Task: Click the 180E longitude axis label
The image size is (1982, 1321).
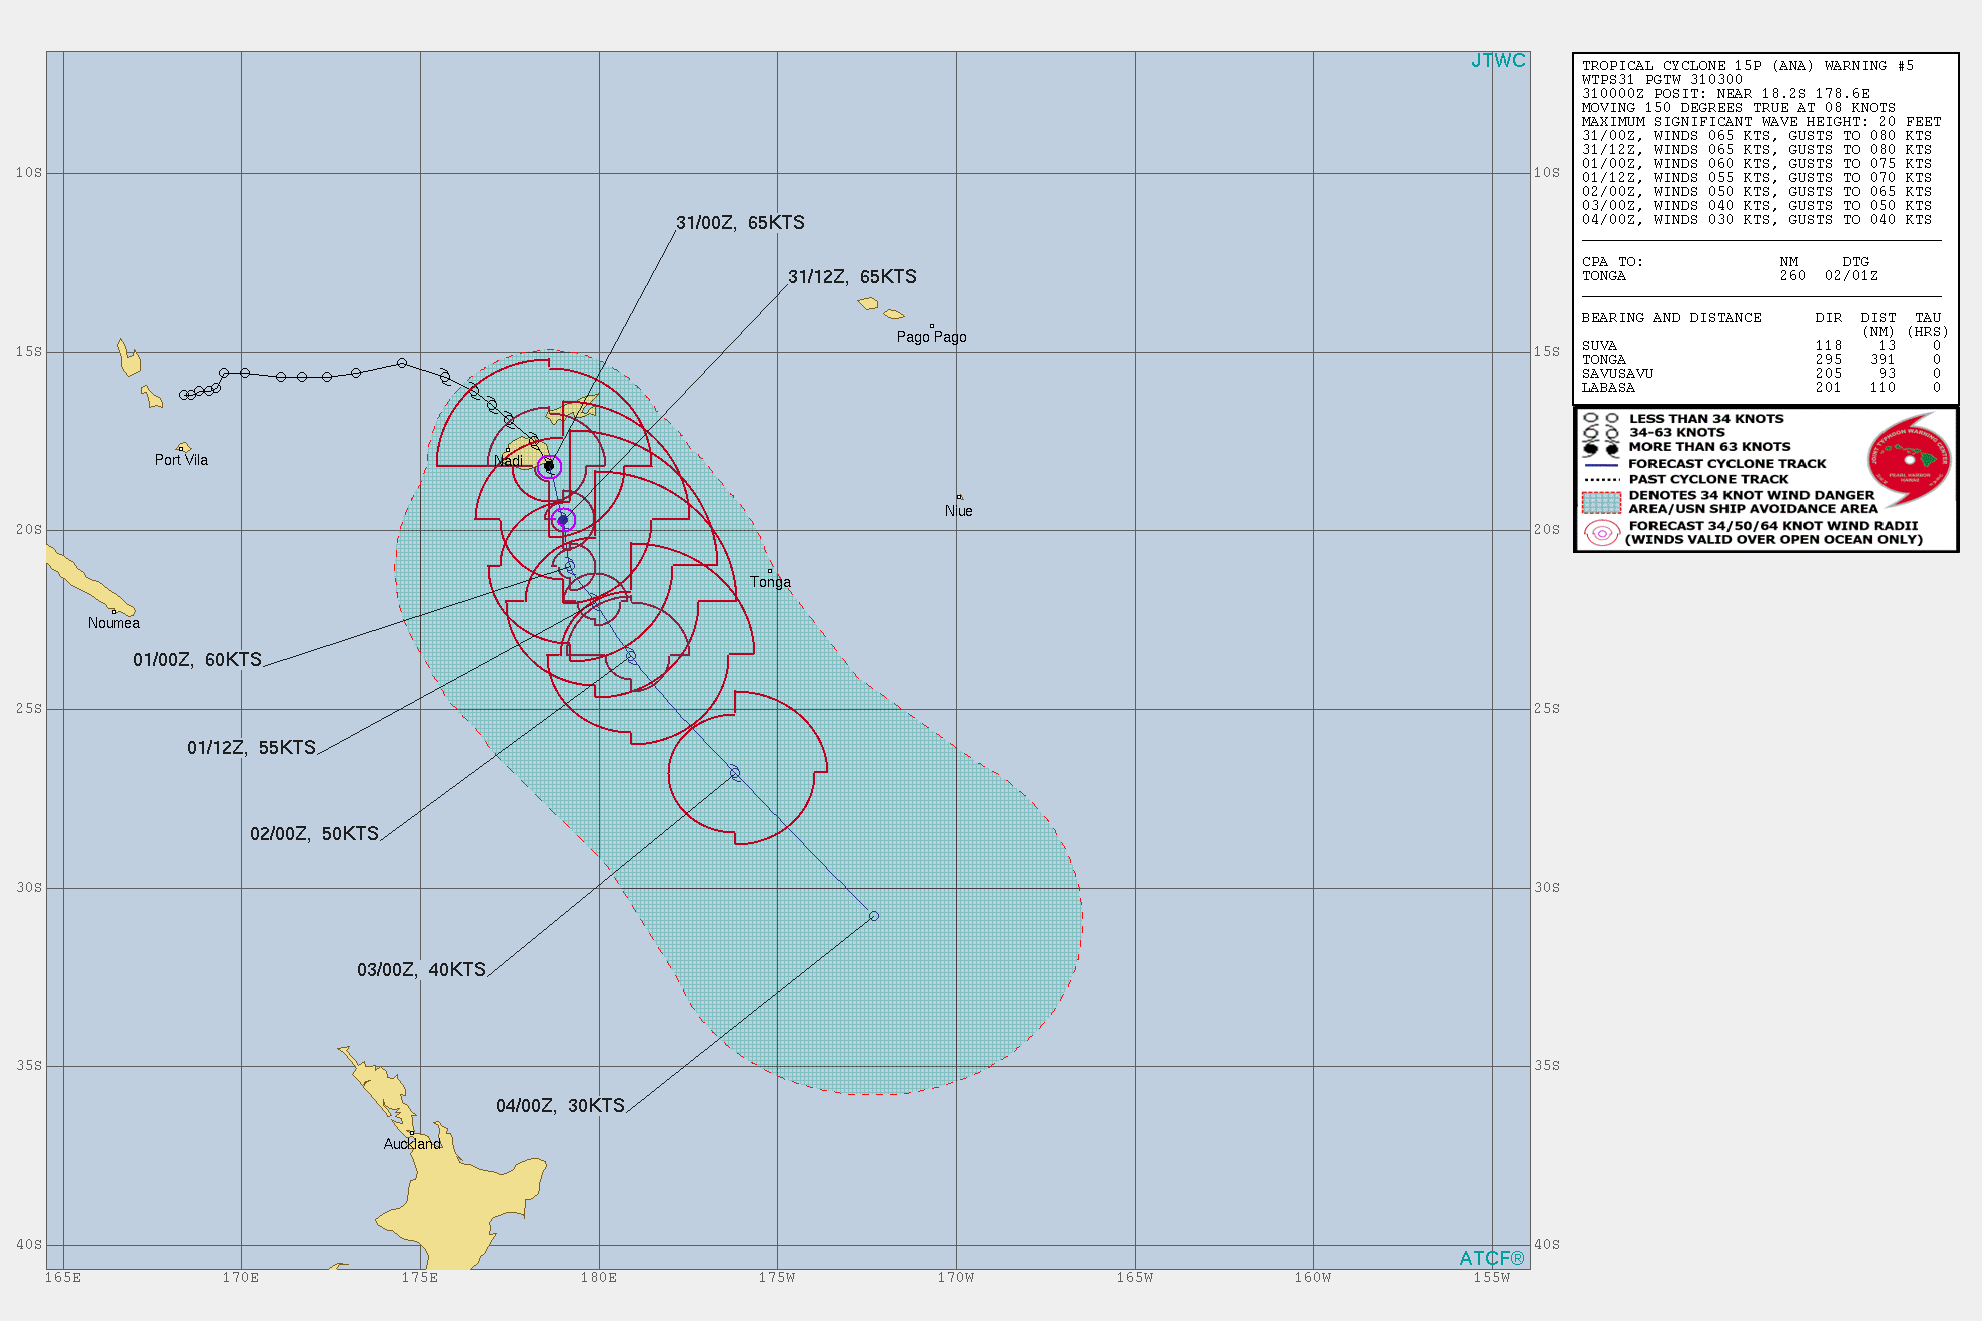Action: point(598,1277)
